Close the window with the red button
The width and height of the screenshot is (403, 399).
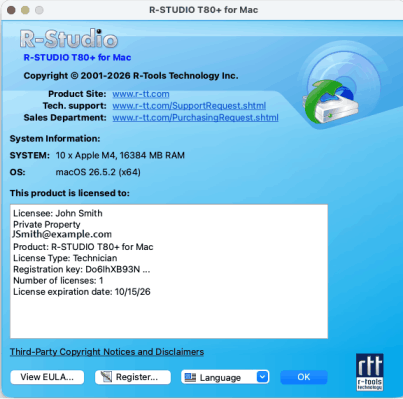[x=11, y=10]
